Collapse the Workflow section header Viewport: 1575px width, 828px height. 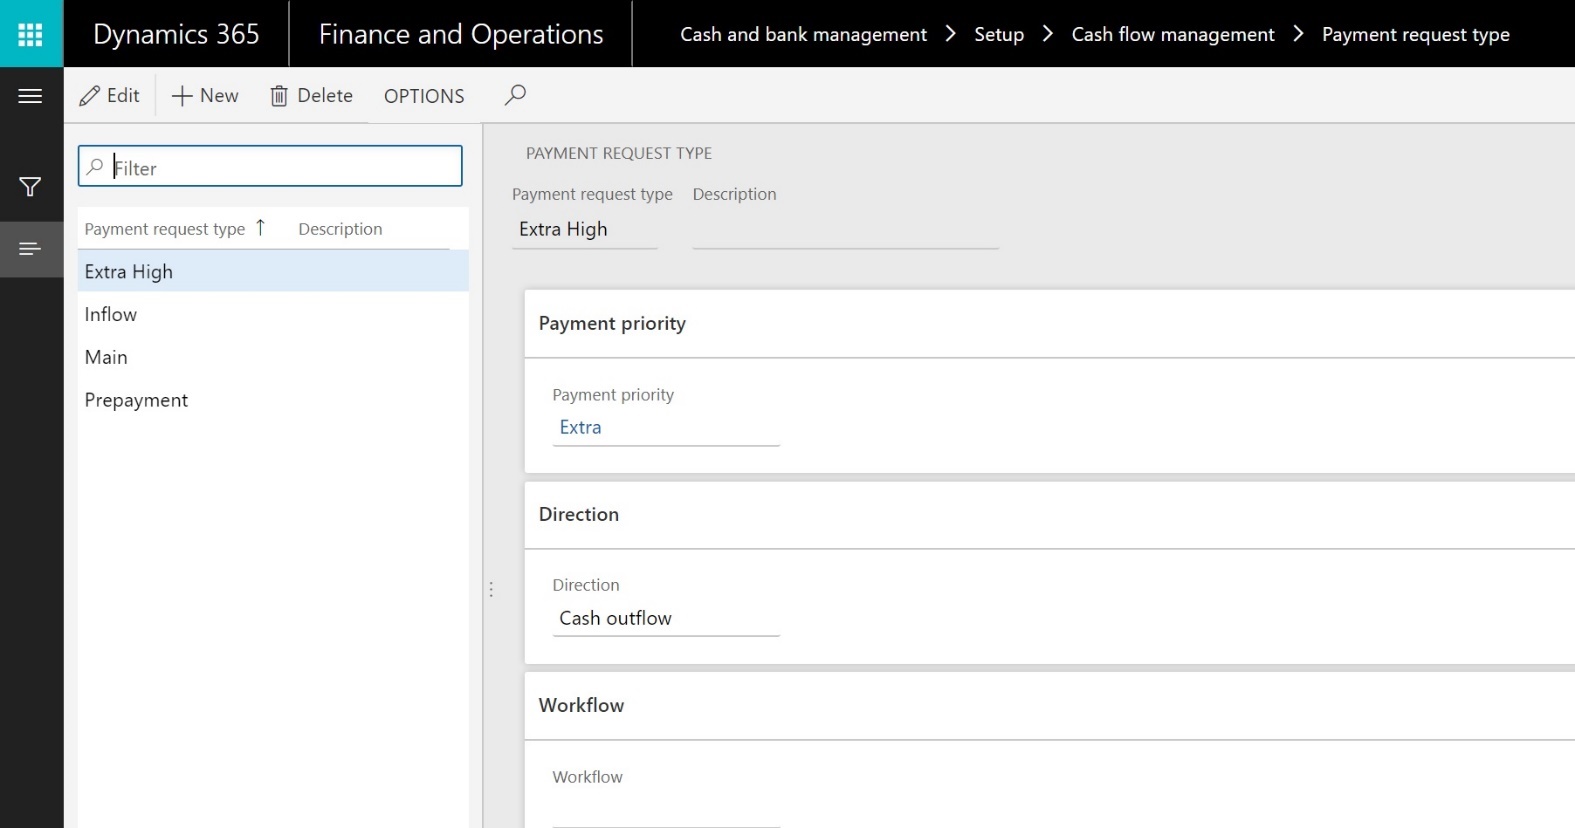click(581, 705)
